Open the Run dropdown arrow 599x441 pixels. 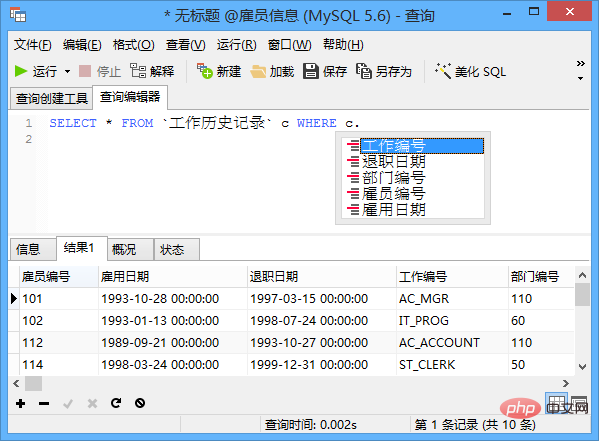coord(68,71)
